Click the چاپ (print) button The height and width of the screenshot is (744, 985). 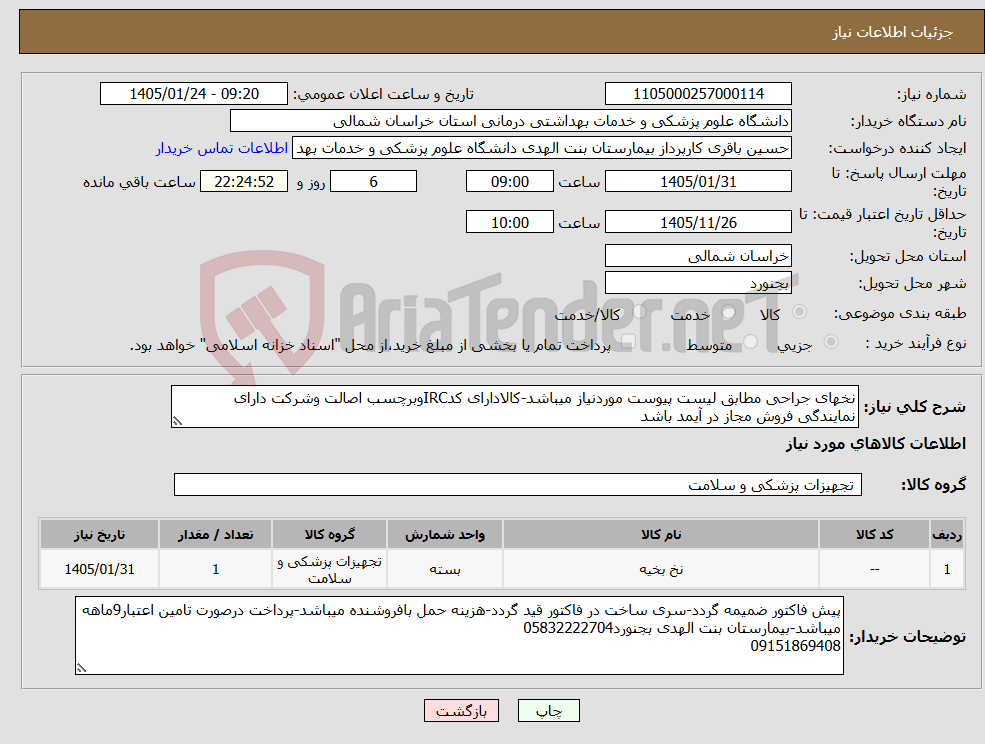pos(548,711)
